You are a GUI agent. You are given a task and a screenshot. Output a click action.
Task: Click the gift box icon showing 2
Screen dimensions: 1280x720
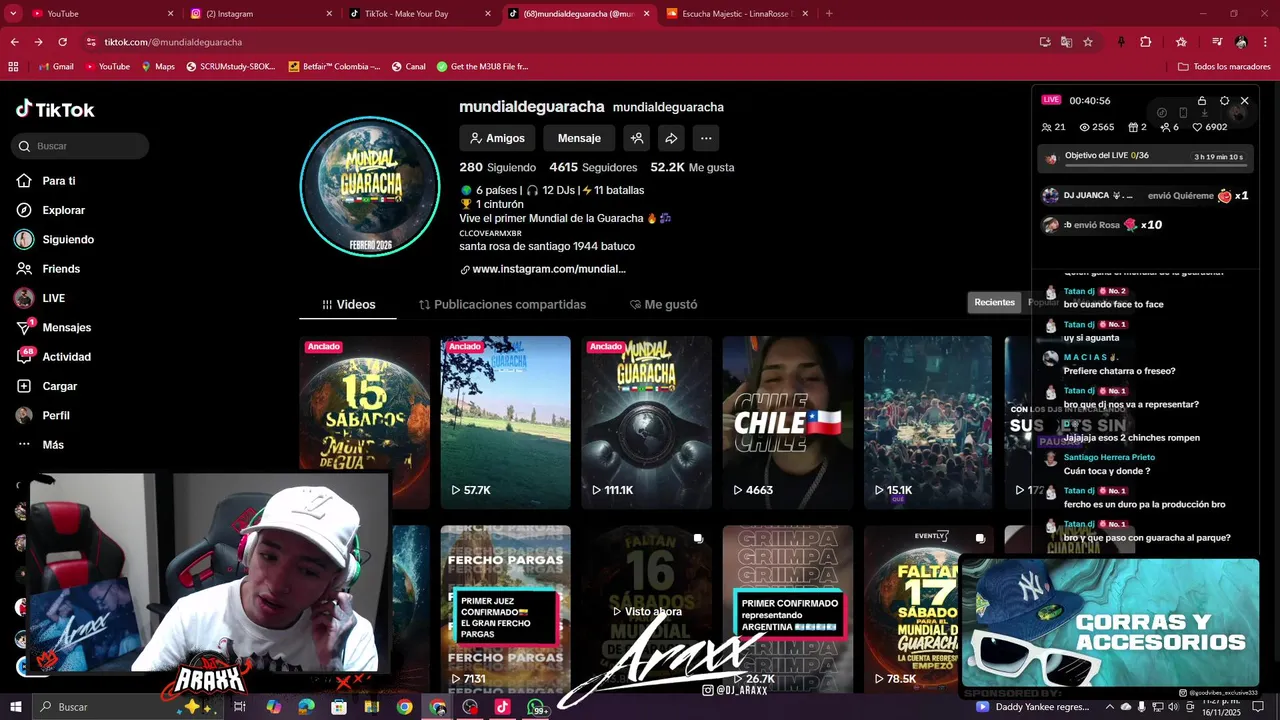pos(1133,127)
